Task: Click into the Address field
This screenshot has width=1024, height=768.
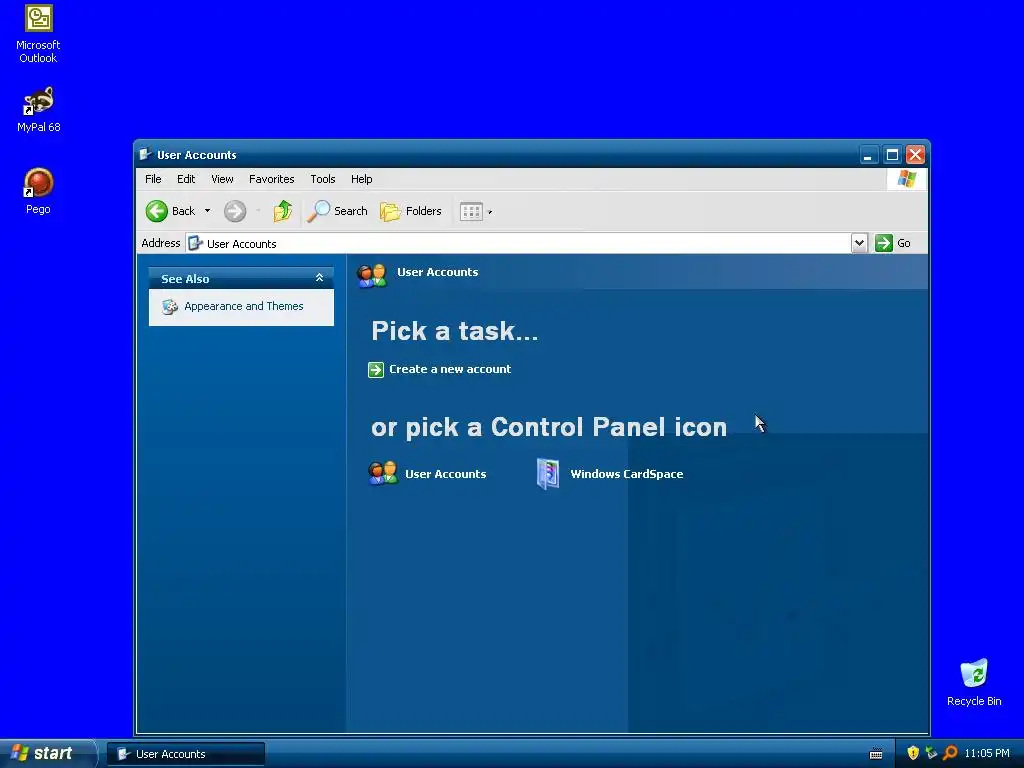Action: (518, 243)
